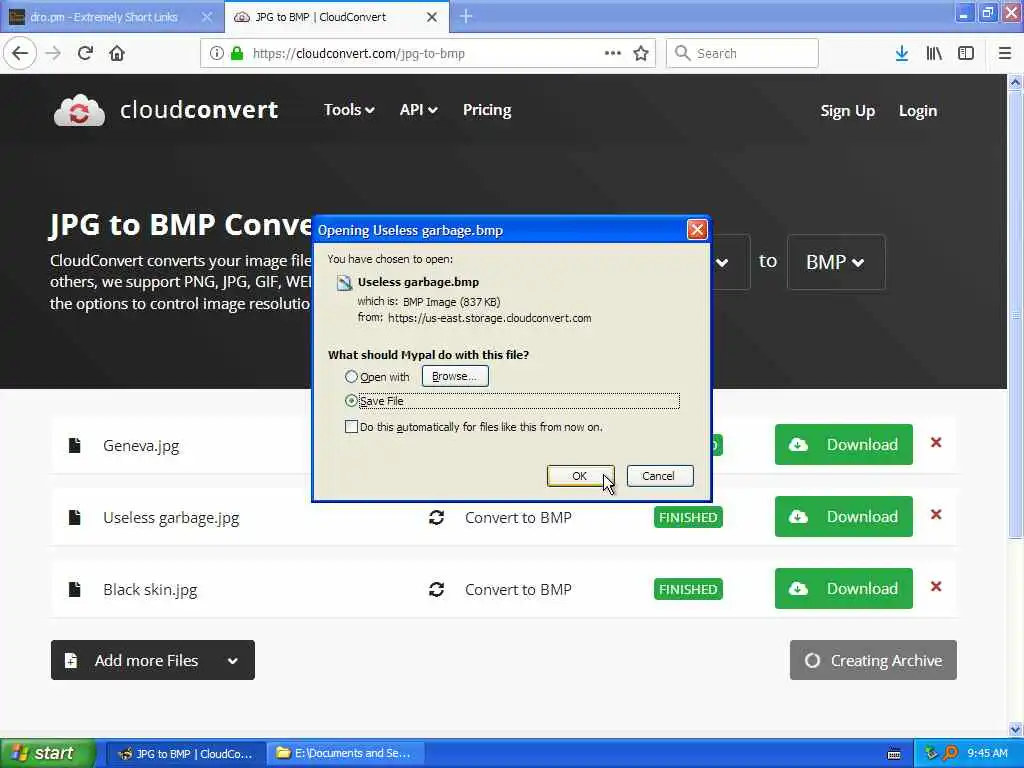Download converted Useless garbage.jpg file
1024x768 pixels.
(843, 517)
